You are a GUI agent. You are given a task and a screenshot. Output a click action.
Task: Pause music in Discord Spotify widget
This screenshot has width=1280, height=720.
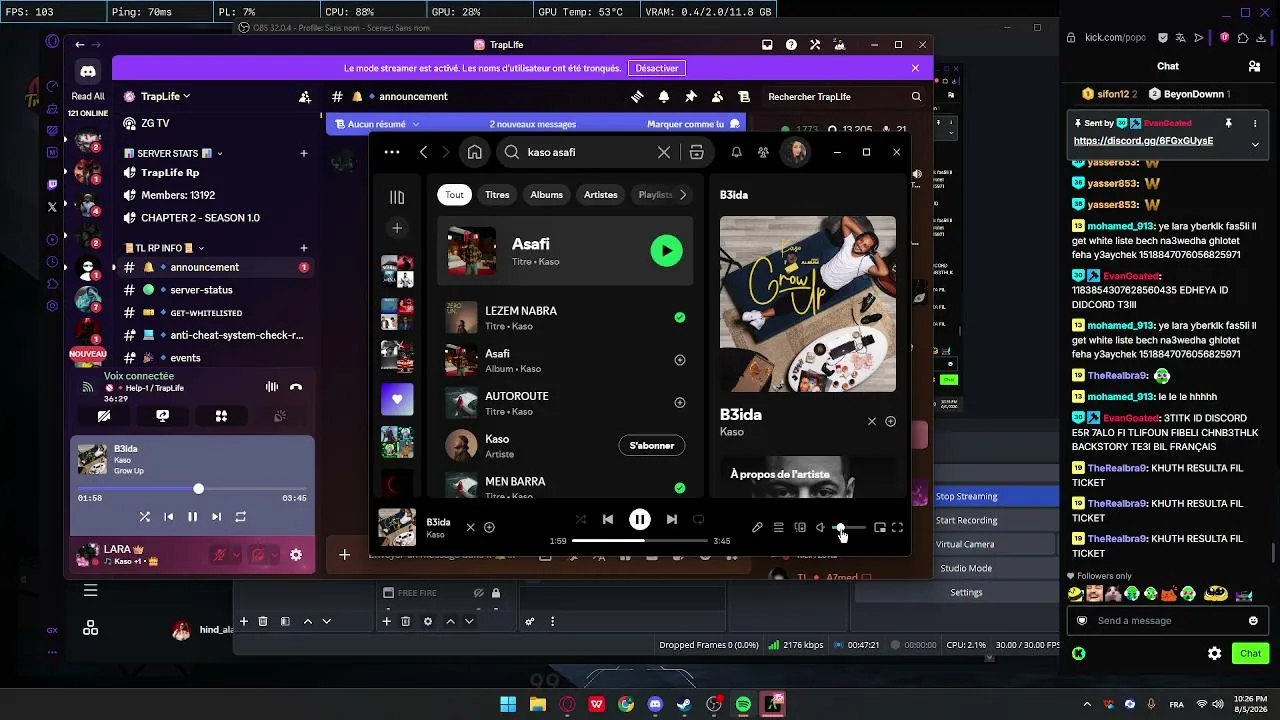click(x=192, y=517)
